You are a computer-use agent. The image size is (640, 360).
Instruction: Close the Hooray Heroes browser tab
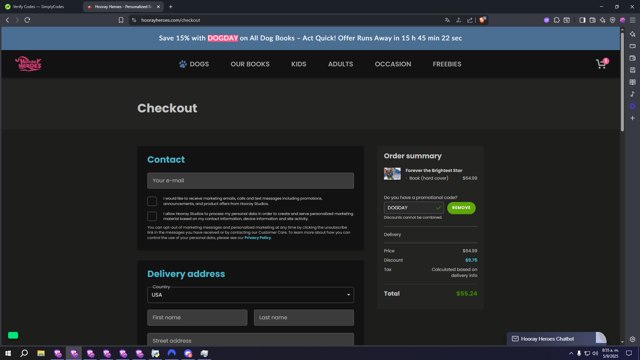pyautogui.click(x=158, y=7)
